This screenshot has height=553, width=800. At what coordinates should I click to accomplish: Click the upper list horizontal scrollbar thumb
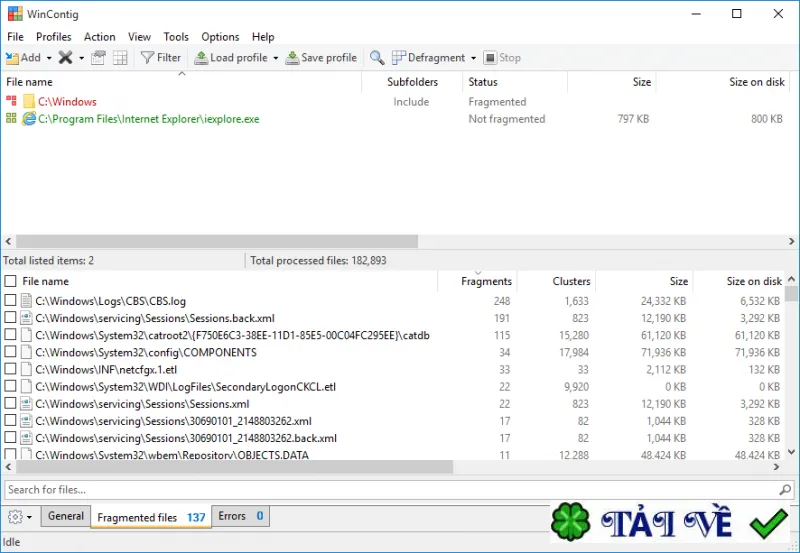pos(217,241)
